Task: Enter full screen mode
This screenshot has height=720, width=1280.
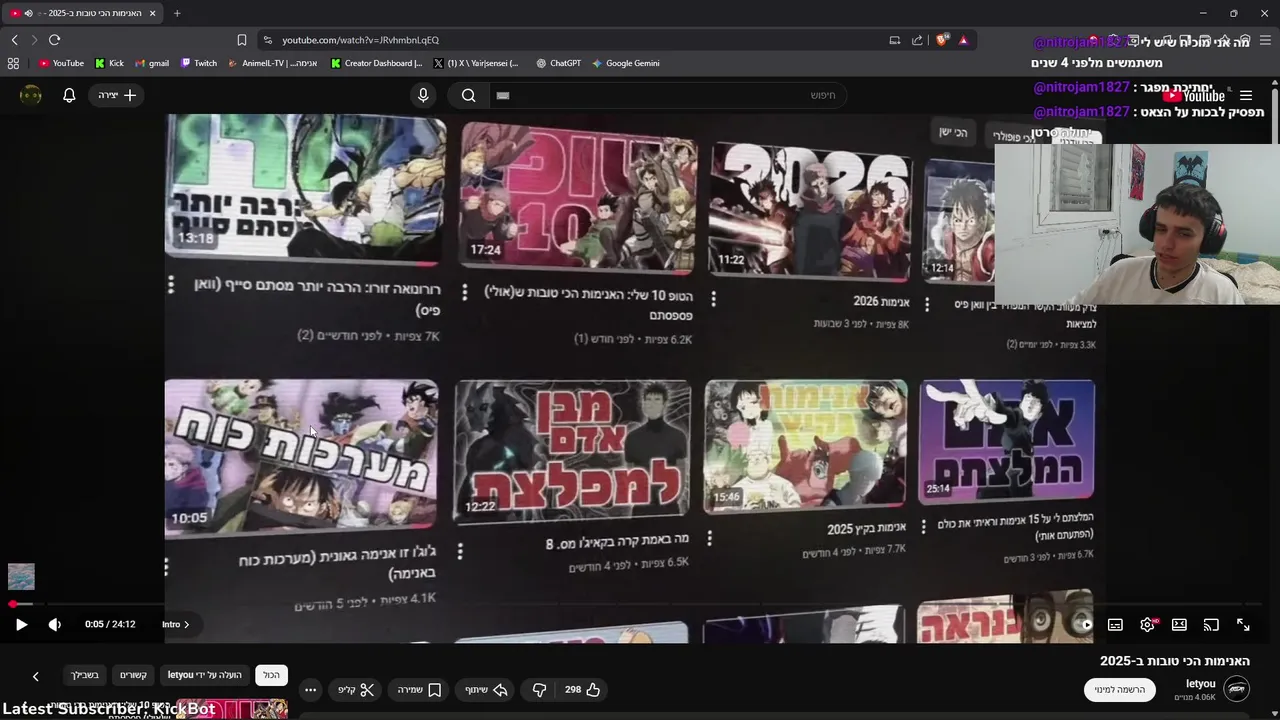Action: pos(1243,624)
